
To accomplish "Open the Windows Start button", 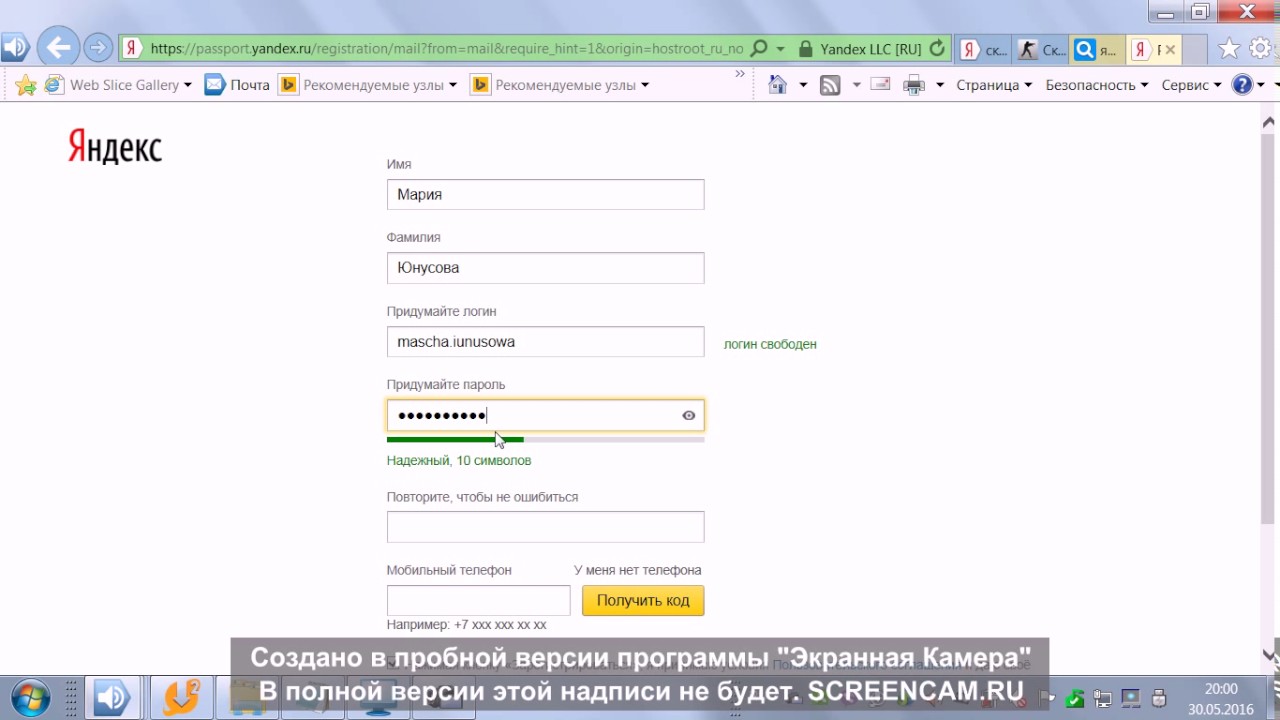I will pos(29,696).
